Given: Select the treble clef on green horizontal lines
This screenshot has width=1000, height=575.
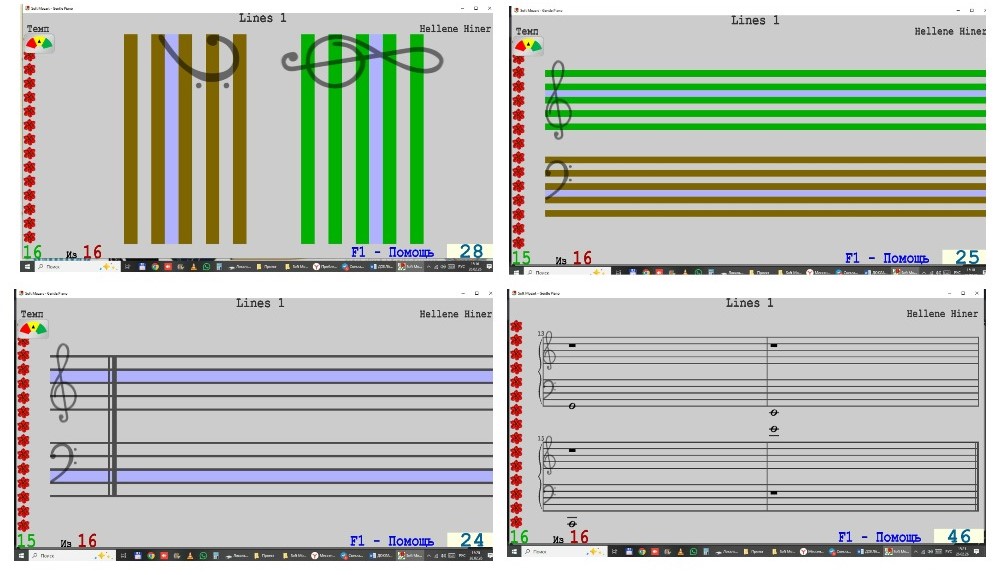Looking at the screenshot, I should coord(557,100).
